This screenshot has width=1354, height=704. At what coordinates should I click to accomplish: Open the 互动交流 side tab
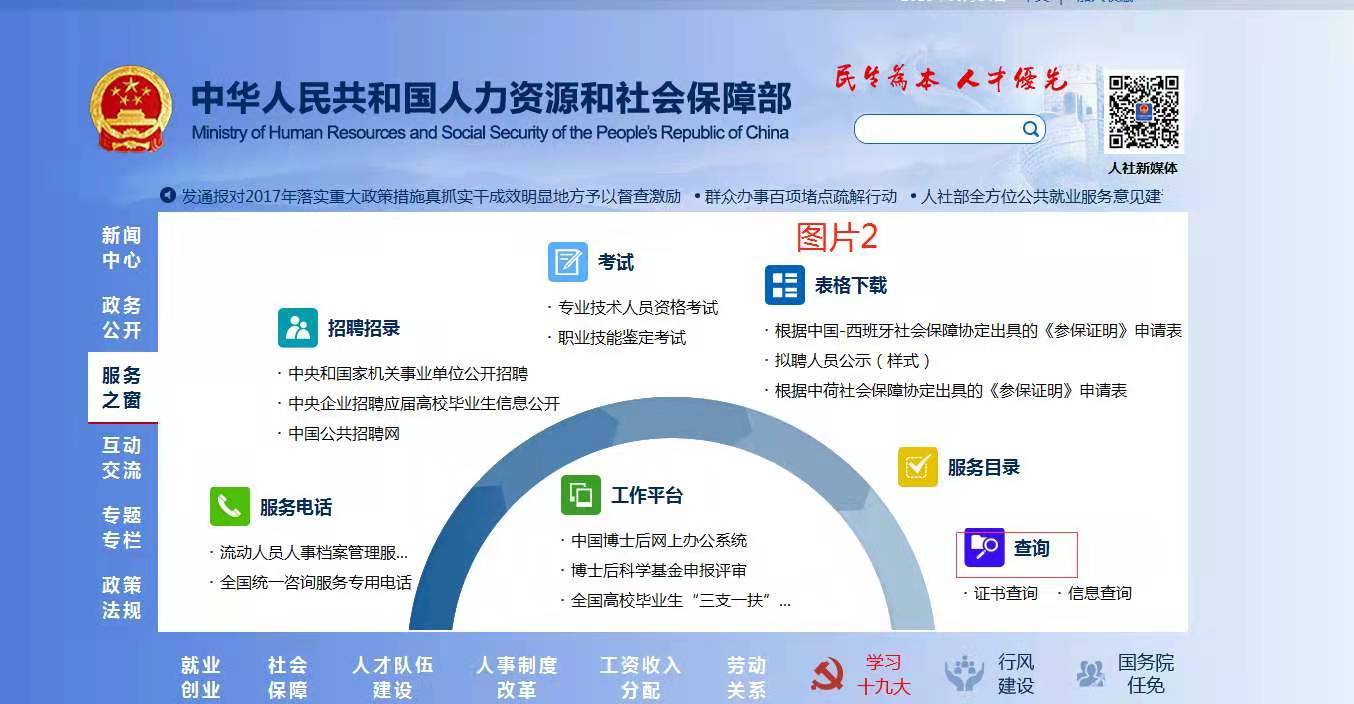(122, 458)
